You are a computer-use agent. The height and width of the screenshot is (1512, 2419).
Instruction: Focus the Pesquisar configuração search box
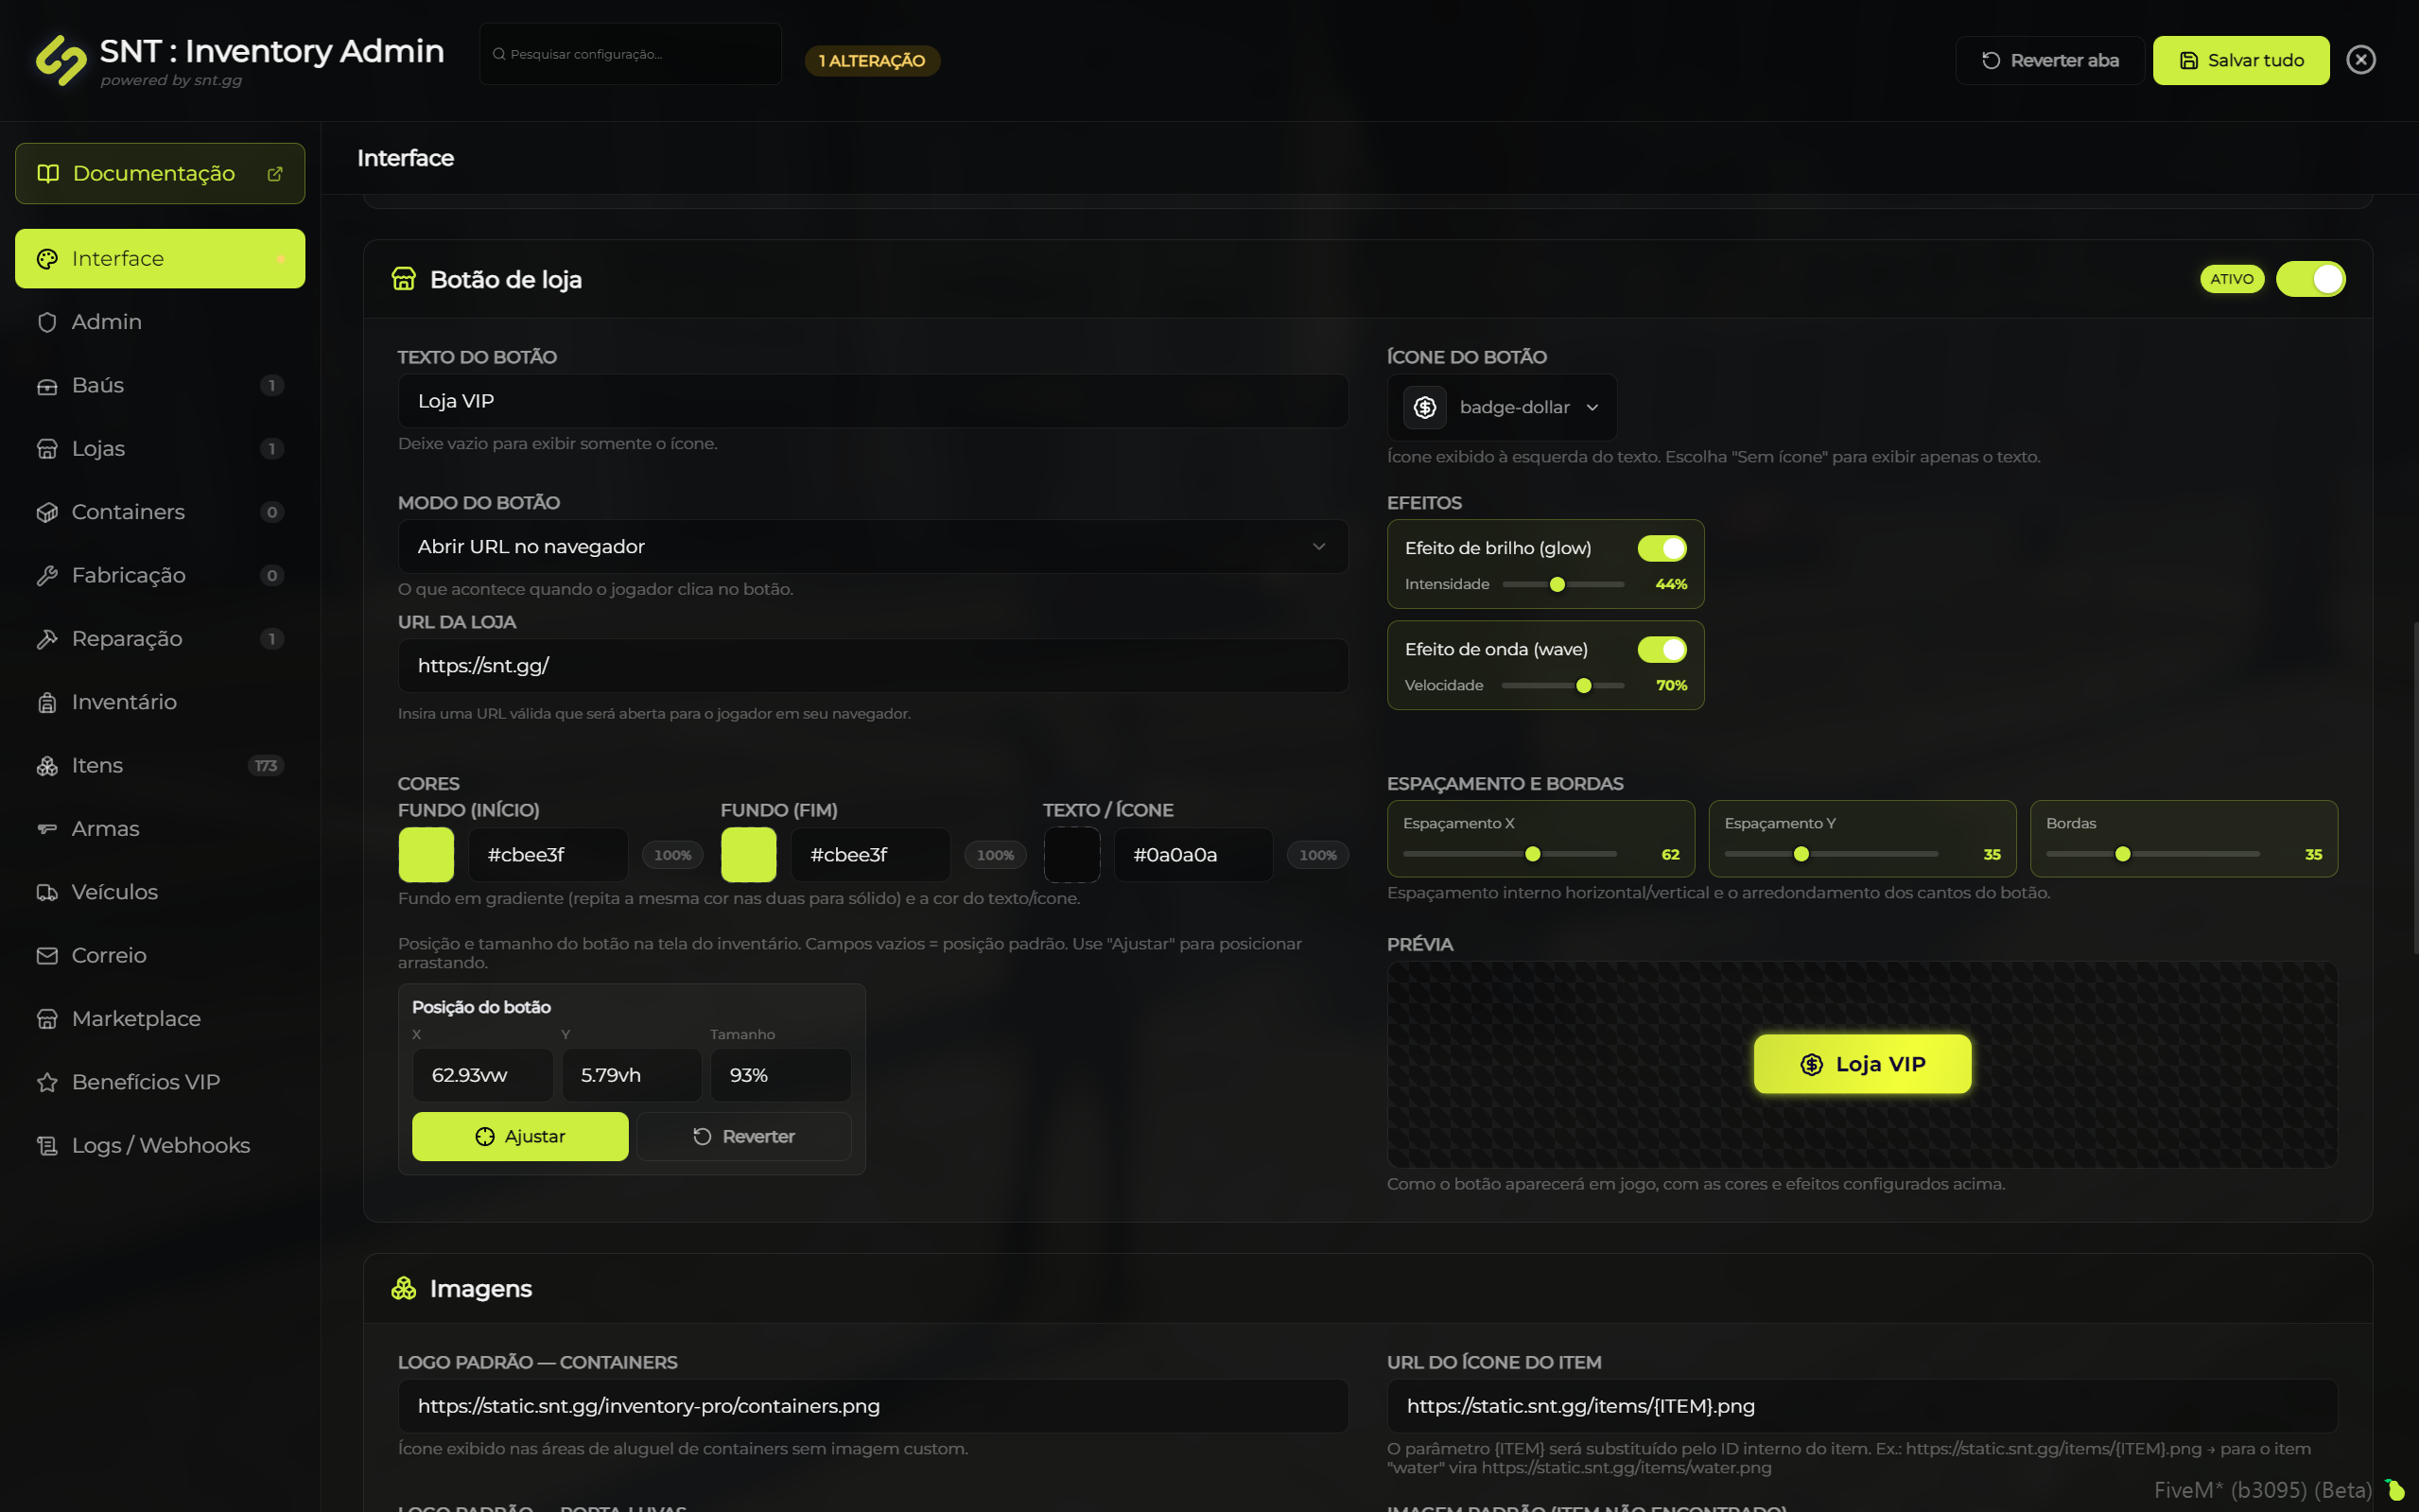pyautogui.click(x=630, y=54)
